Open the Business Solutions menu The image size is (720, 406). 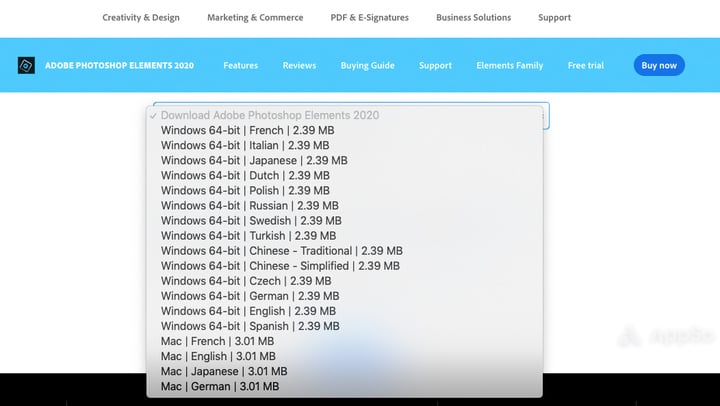473,17
